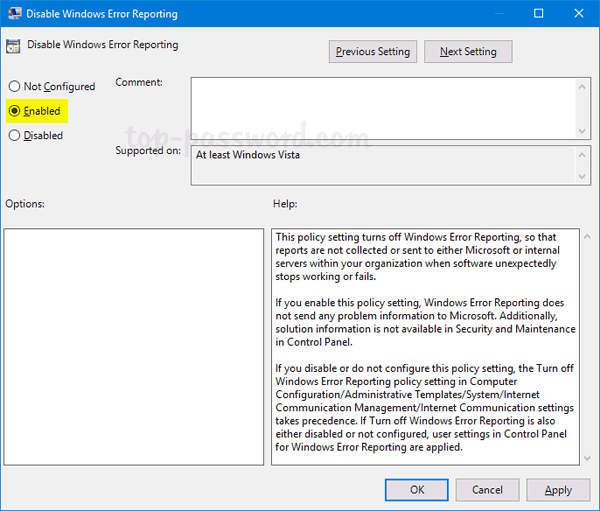Confirm changes with the OK button
The width and height of the screenshot is (600, 511).
(x=417, y=490)
